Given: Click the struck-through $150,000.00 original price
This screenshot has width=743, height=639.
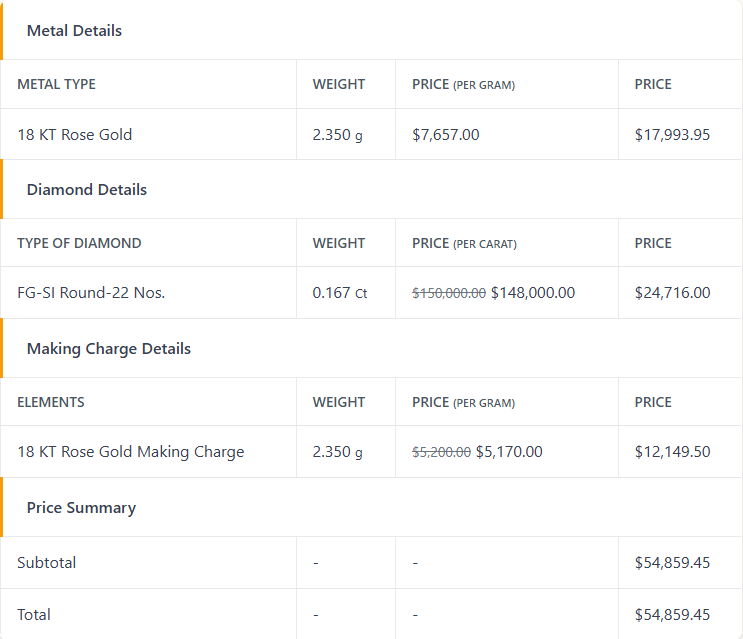Looking at the screenshot, I should (x=449, y=293).
